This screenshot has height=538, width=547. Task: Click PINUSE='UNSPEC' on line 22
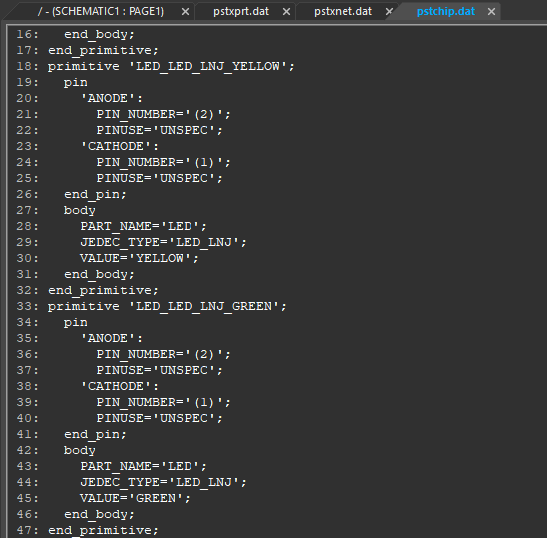pyautogui.click(x=159, y=130)
